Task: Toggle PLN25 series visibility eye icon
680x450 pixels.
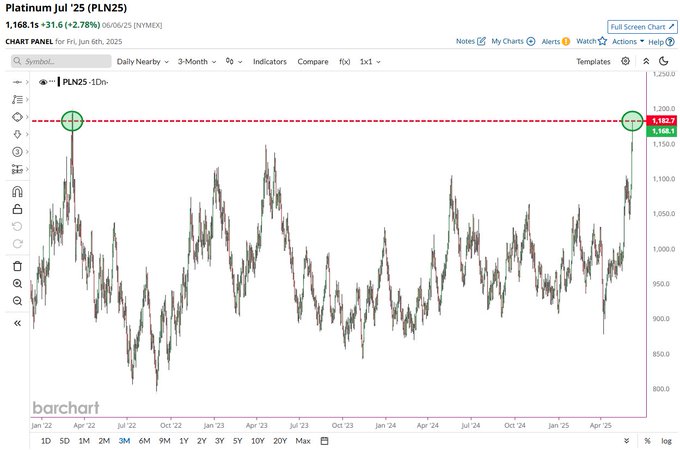Action: [x=42, y=82]
